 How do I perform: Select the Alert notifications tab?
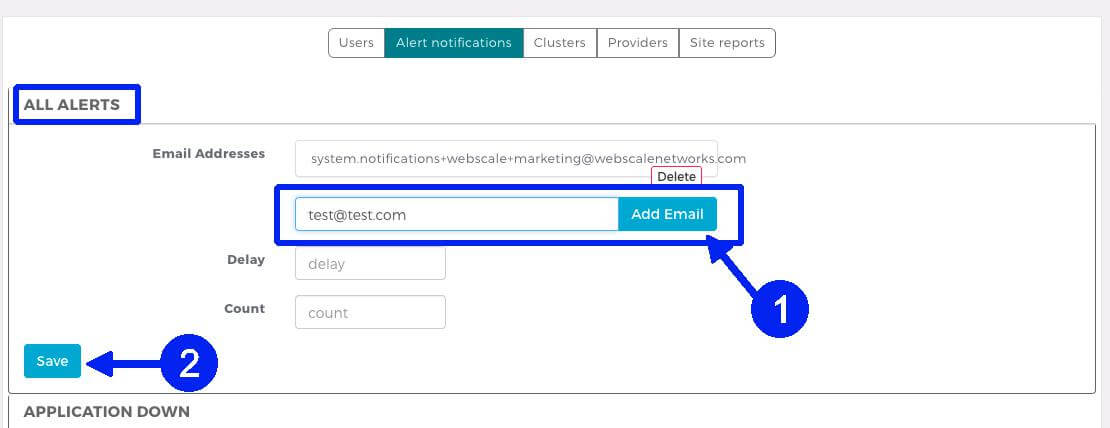(453, 43)
